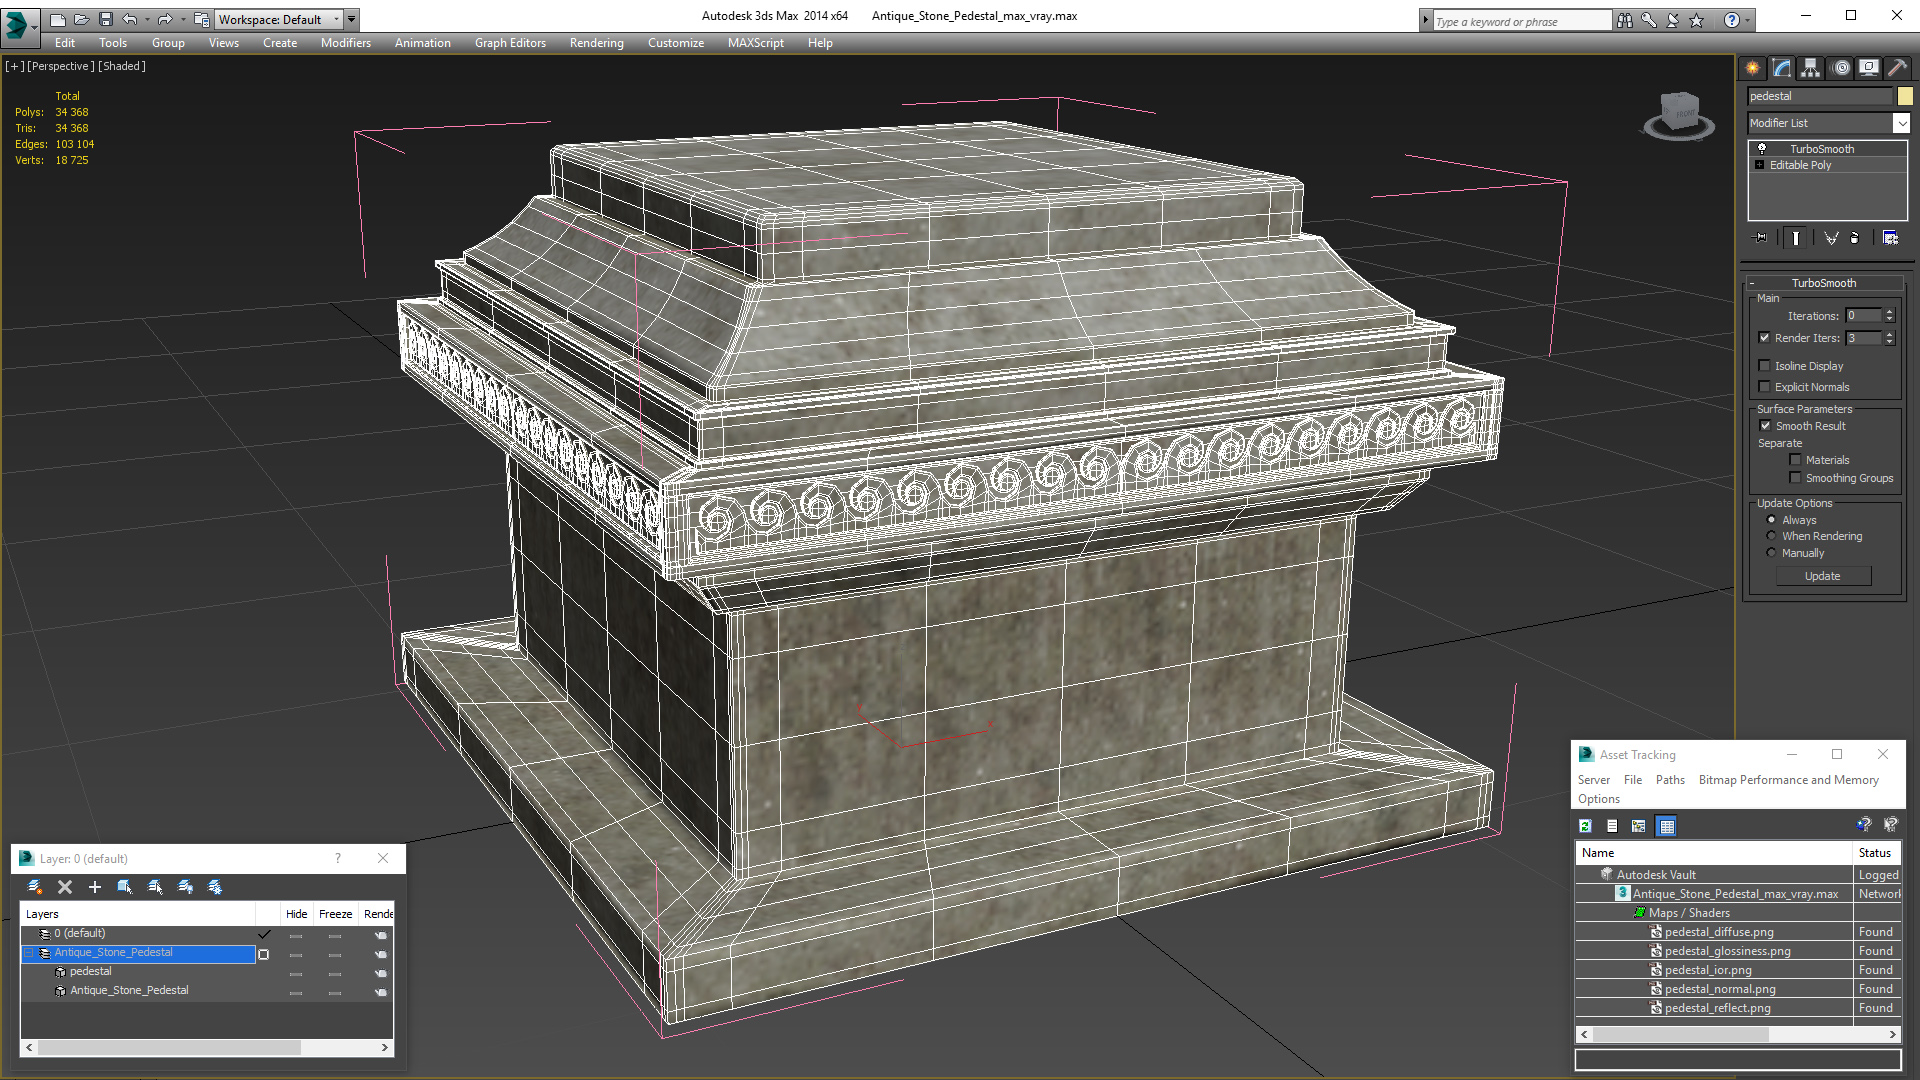Screen dimensions: 1920x1080
Task: Open the Hierarchy command panel tab
Action: tap(1811, 68)
